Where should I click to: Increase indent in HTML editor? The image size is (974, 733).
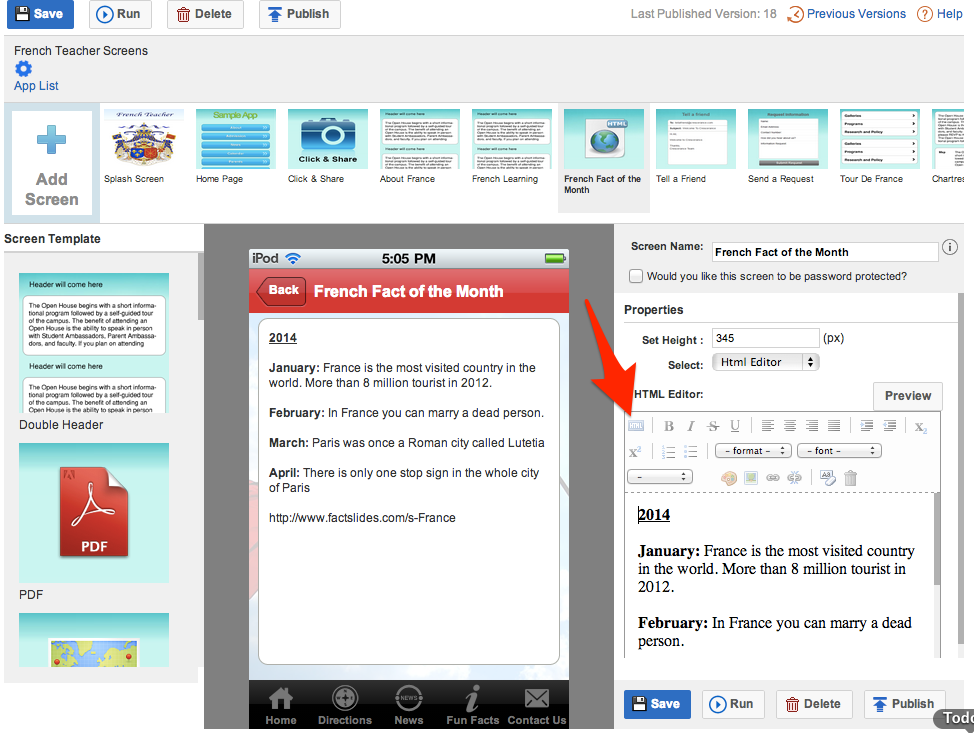click(x=867, y=426)
